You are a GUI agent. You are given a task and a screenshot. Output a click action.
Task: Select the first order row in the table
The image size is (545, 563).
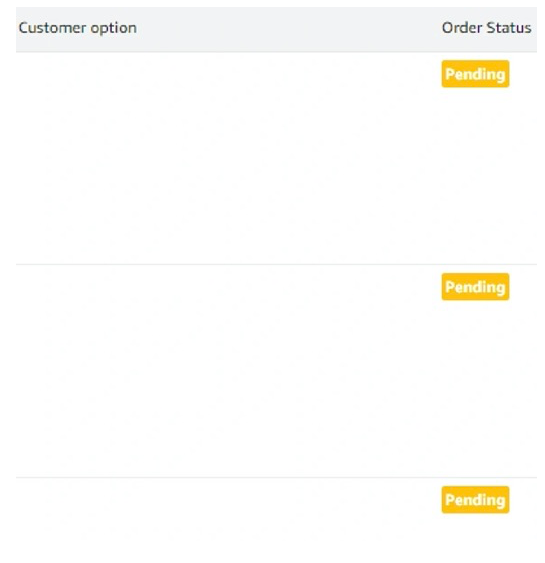pos(276,158)
